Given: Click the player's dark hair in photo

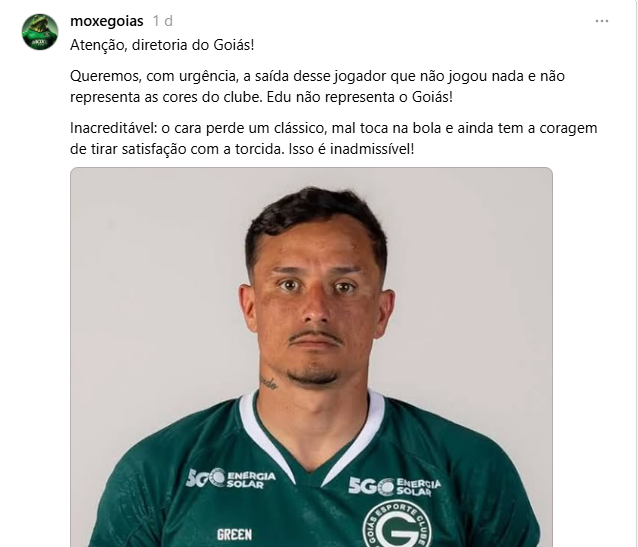Looking at the screenshot, I should 316,214.
